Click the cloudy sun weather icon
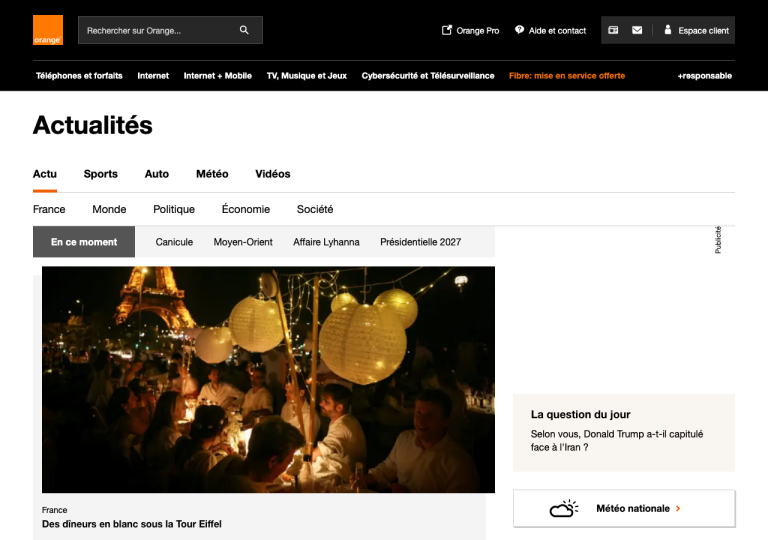This screenshot has height=540, width=768. (563, 508)
